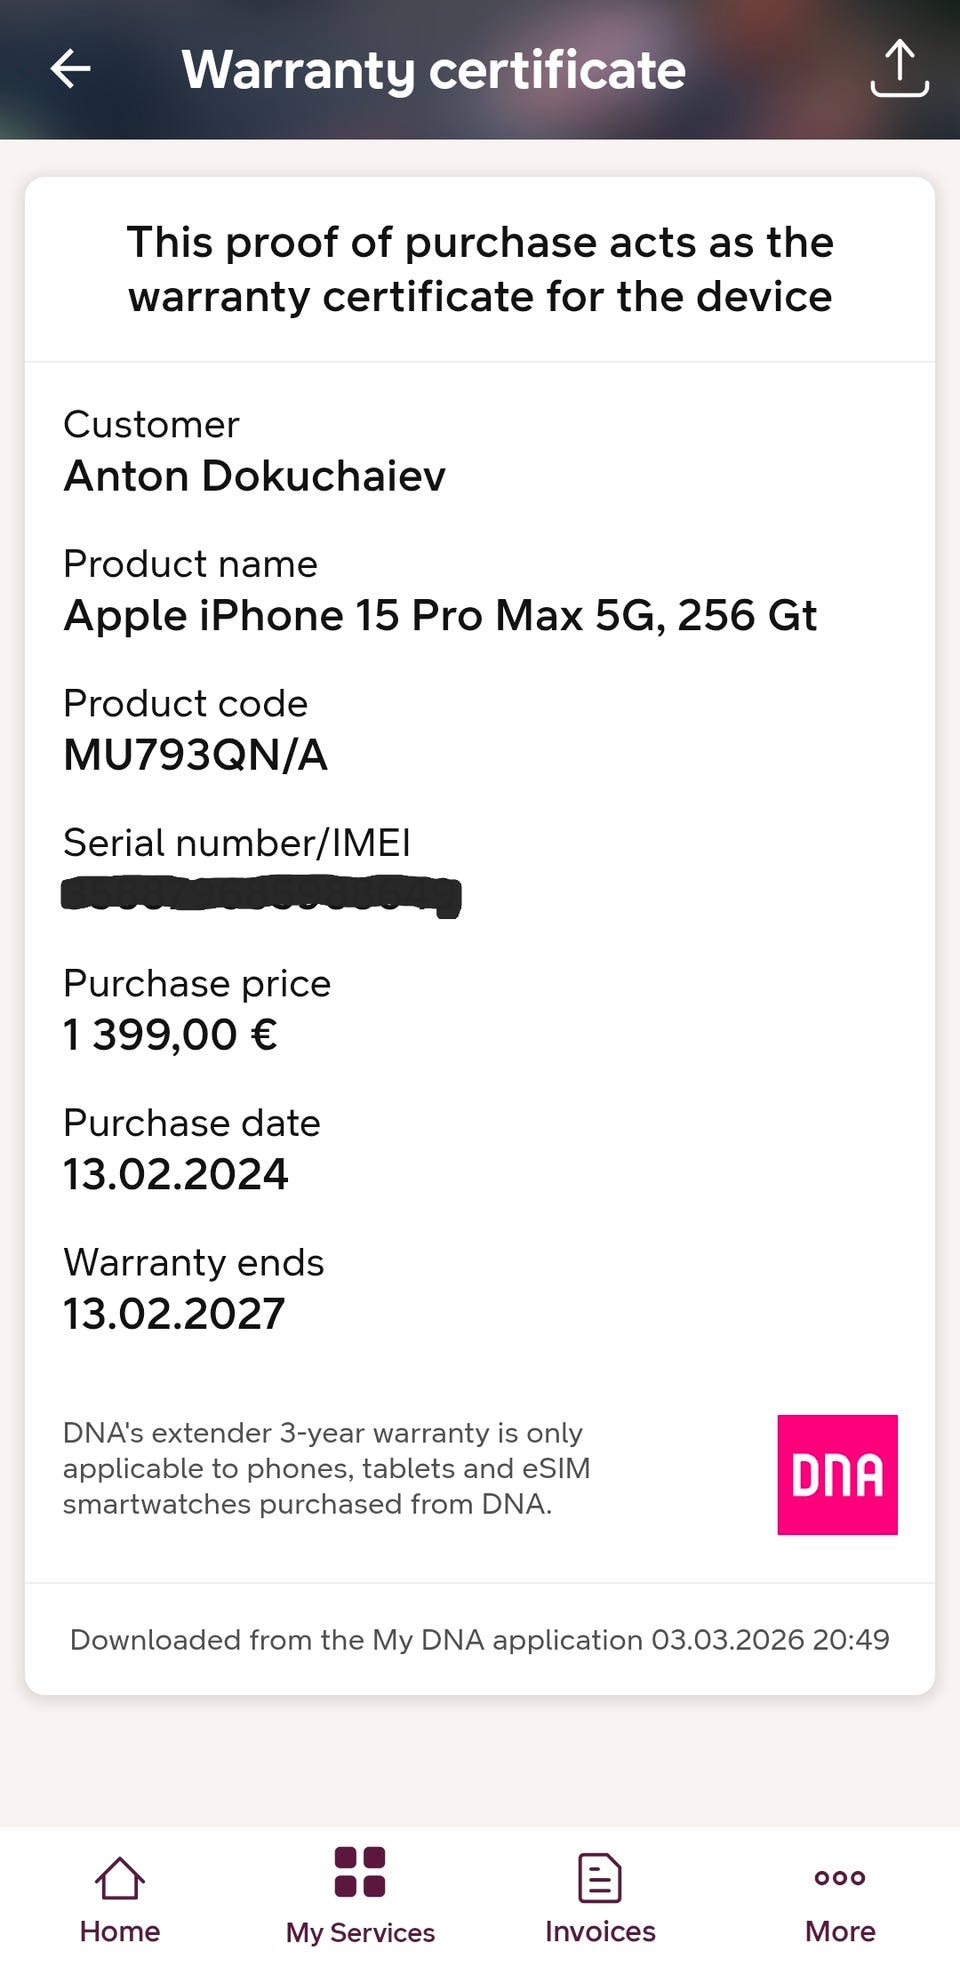Tap the DNA extender 3-year warranty note
The image size is (960, 1967).
click(x=326, y=1468)
